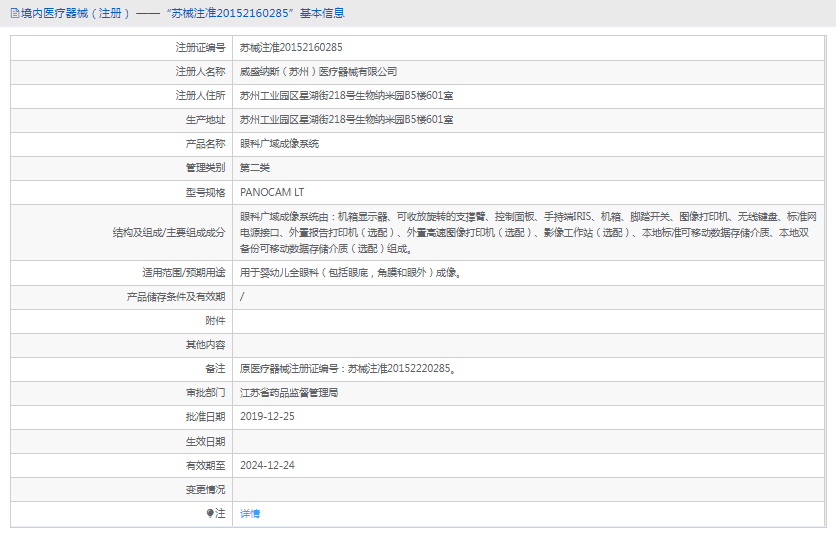Select the address value in 注册人住所 row

coord(347,95)
